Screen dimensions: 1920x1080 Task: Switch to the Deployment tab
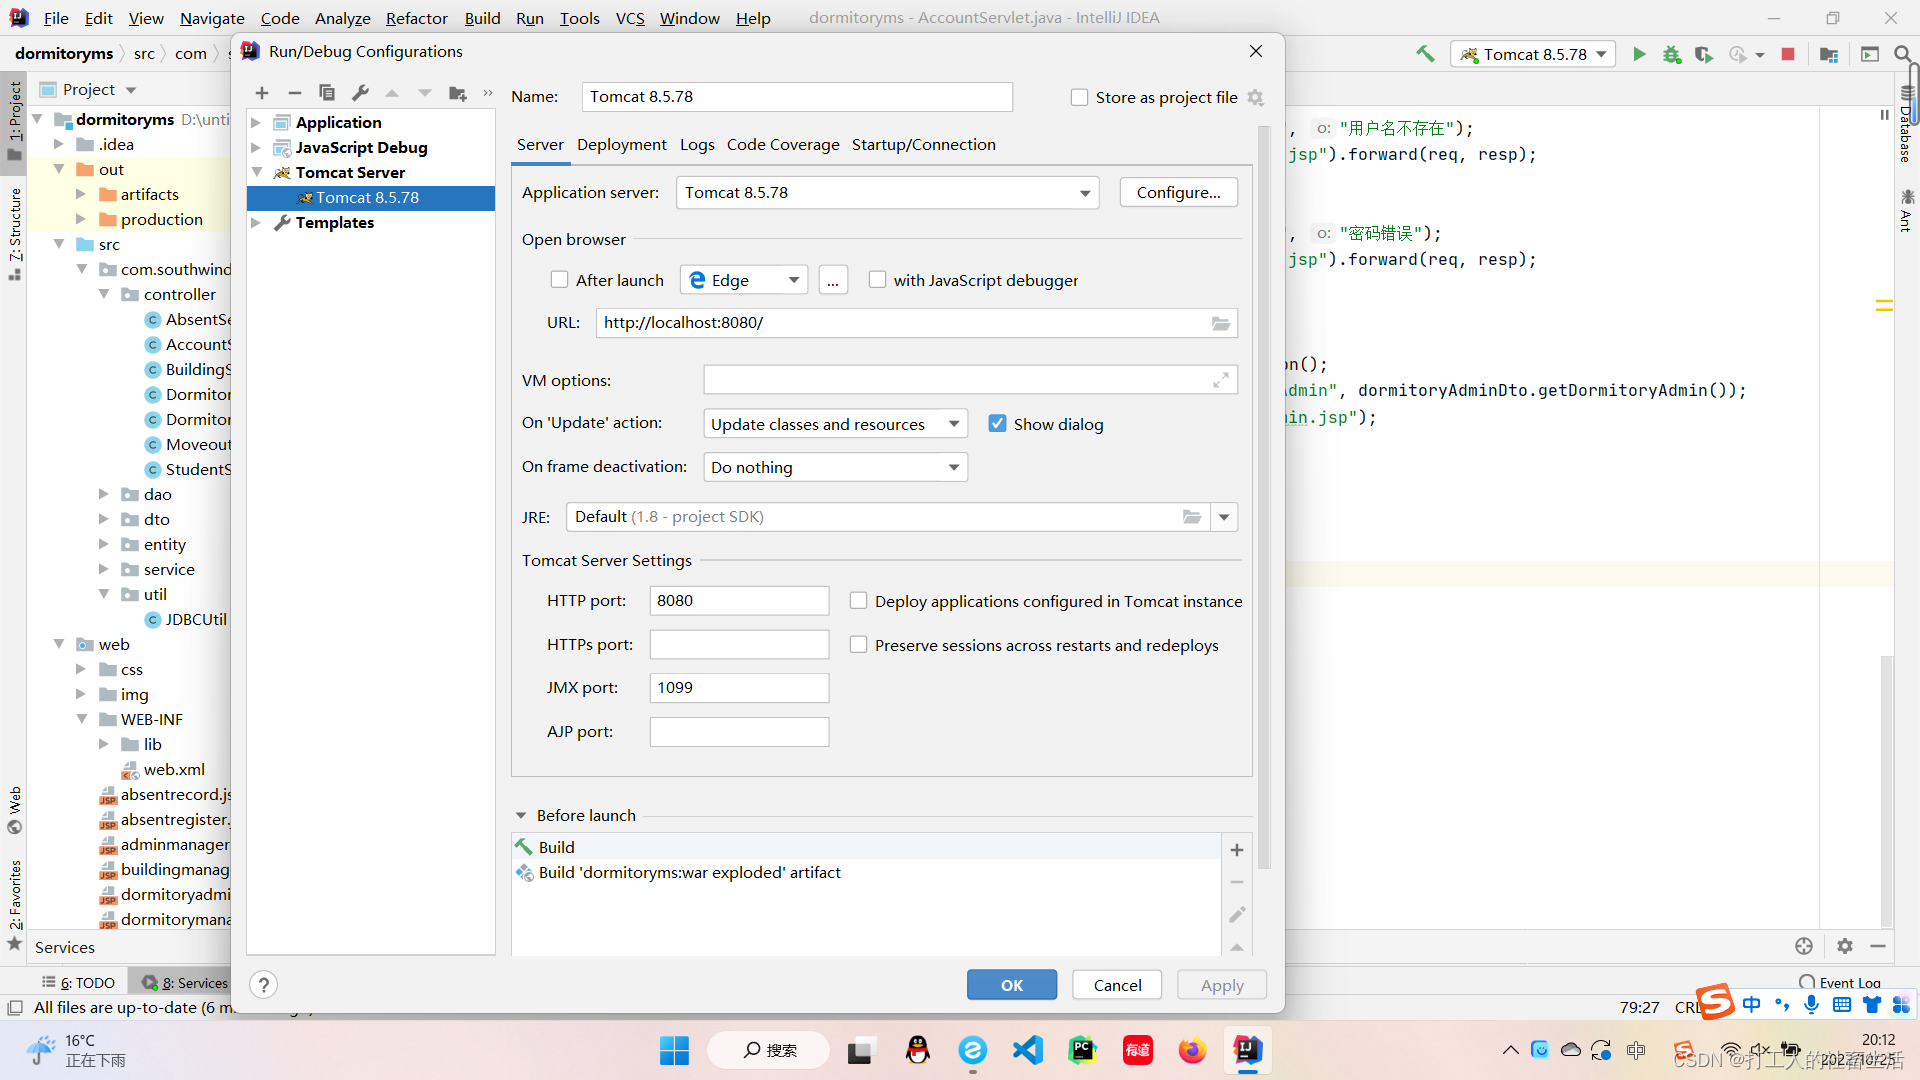click(621, 144)
